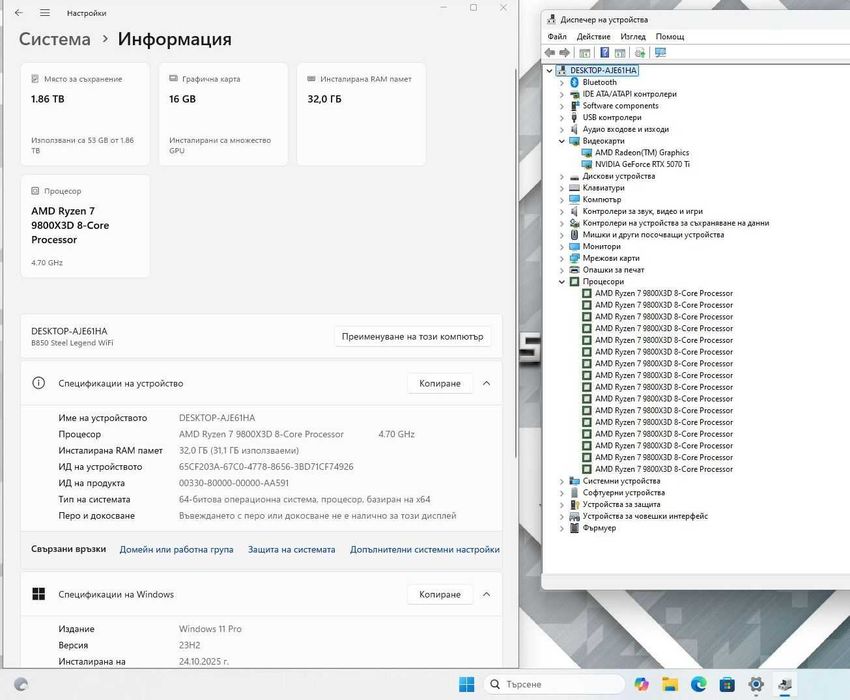
Task: Open Допълнителни системни настройки link
Action: [x=424, y=549]
